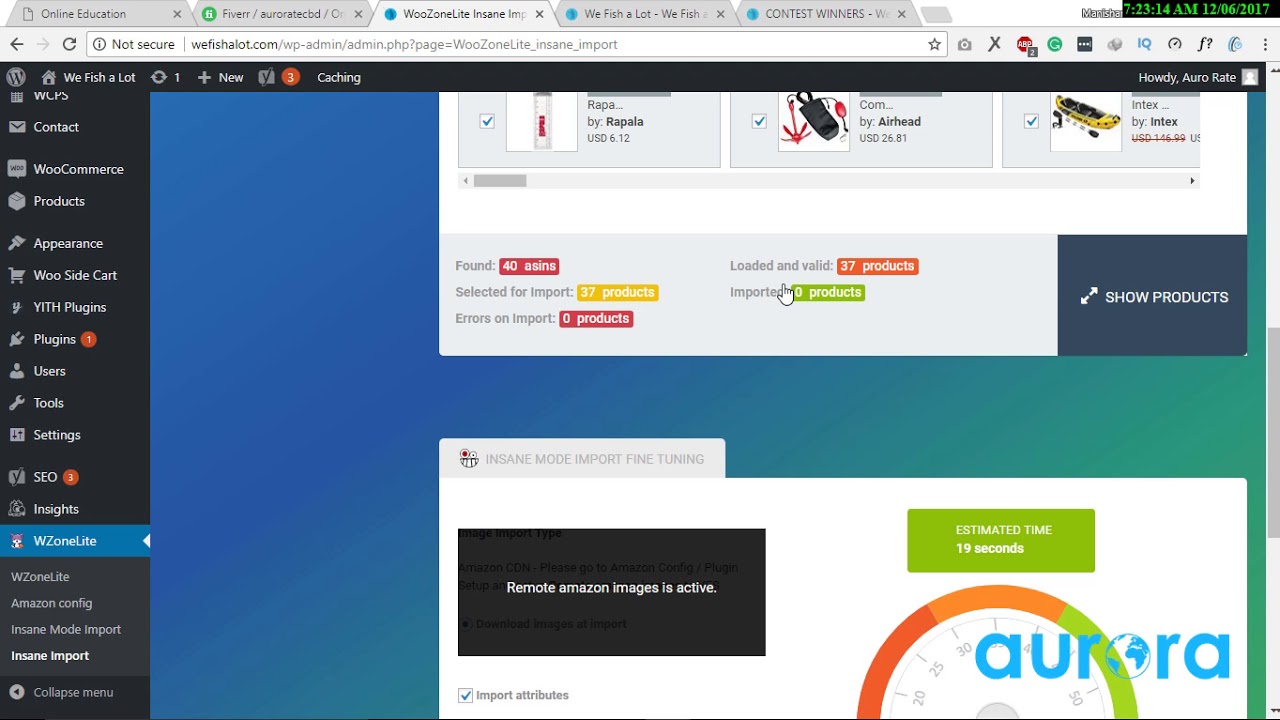
Task: Open the Adblock Plus extension
Action: click(x=1025, y=44)
